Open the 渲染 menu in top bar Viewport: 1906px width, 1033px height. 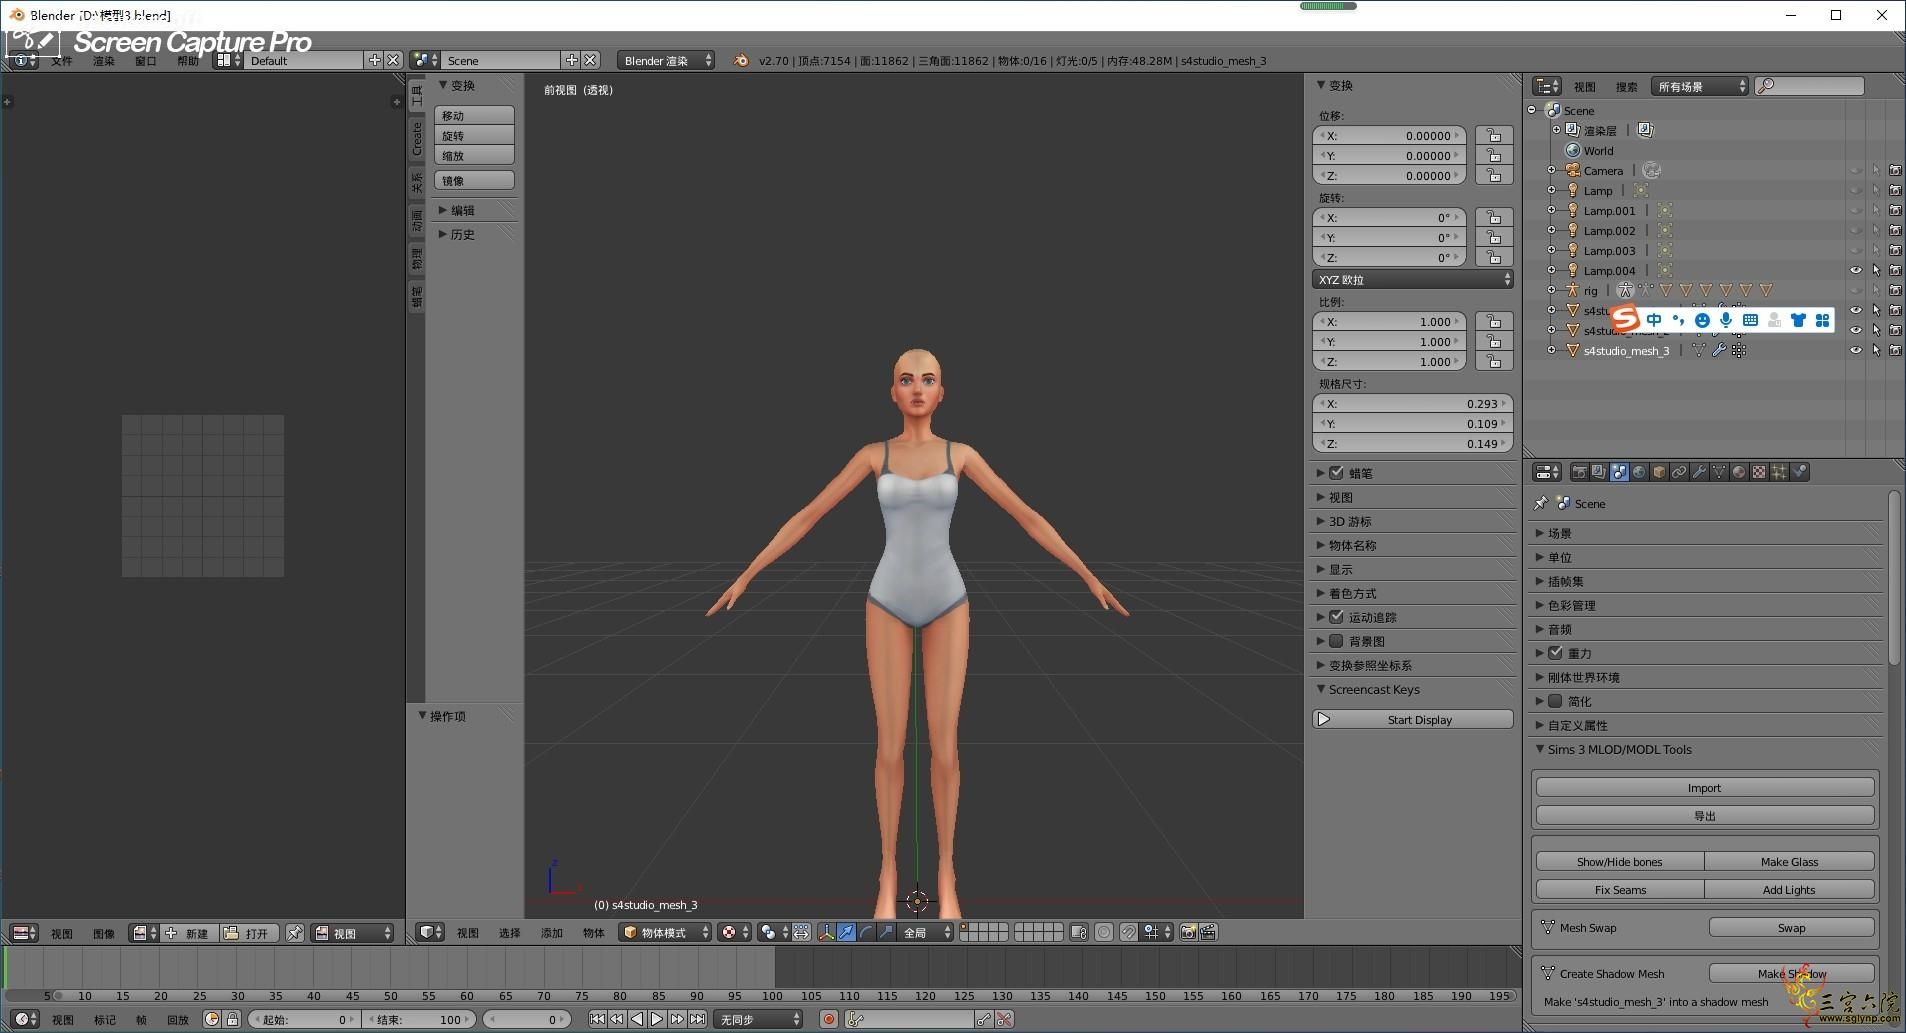coord(103,61)
